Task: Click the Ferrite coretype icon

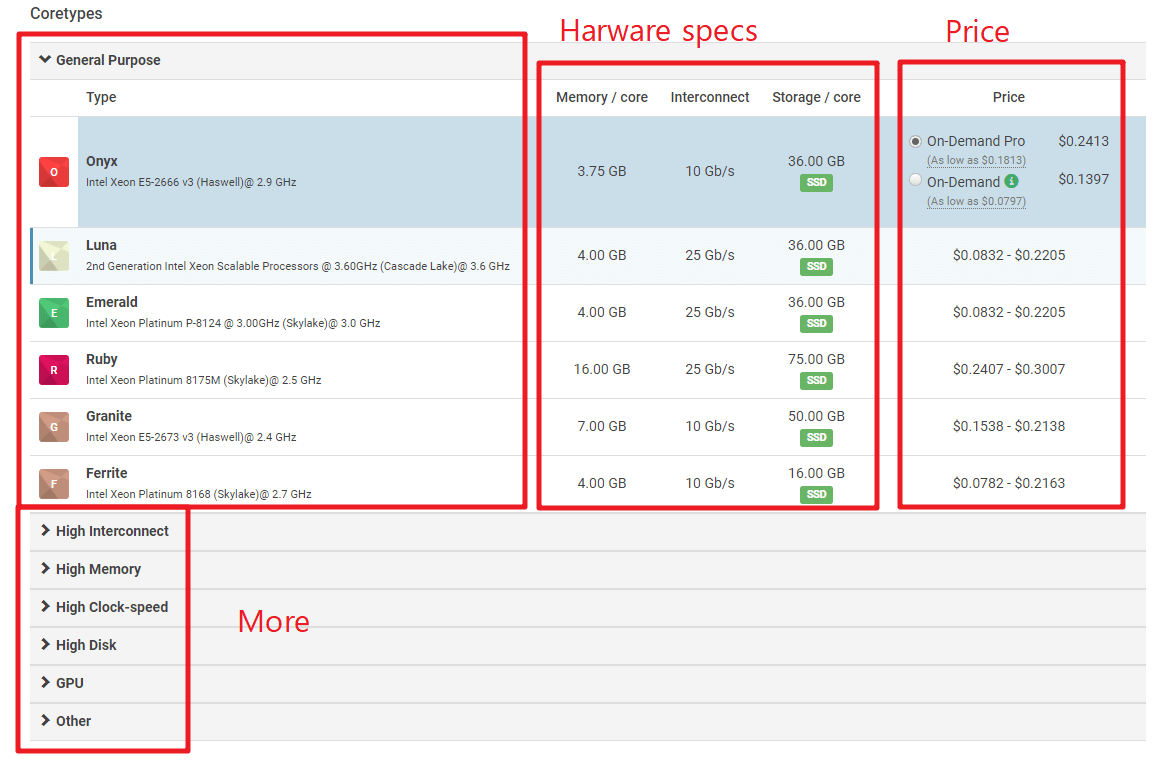Action: point(54,484)
